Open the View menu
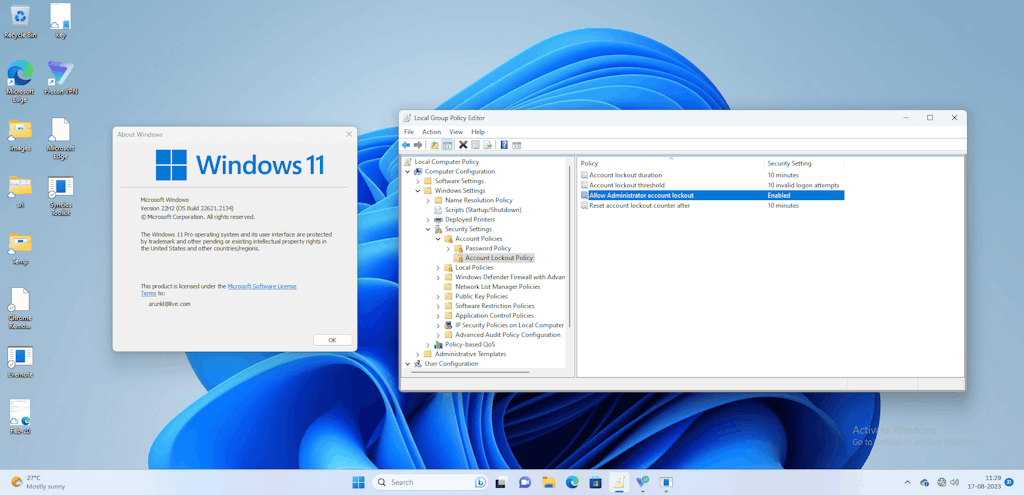The width and height of the screenshot is (1024, 495). (x=456, y=132)
